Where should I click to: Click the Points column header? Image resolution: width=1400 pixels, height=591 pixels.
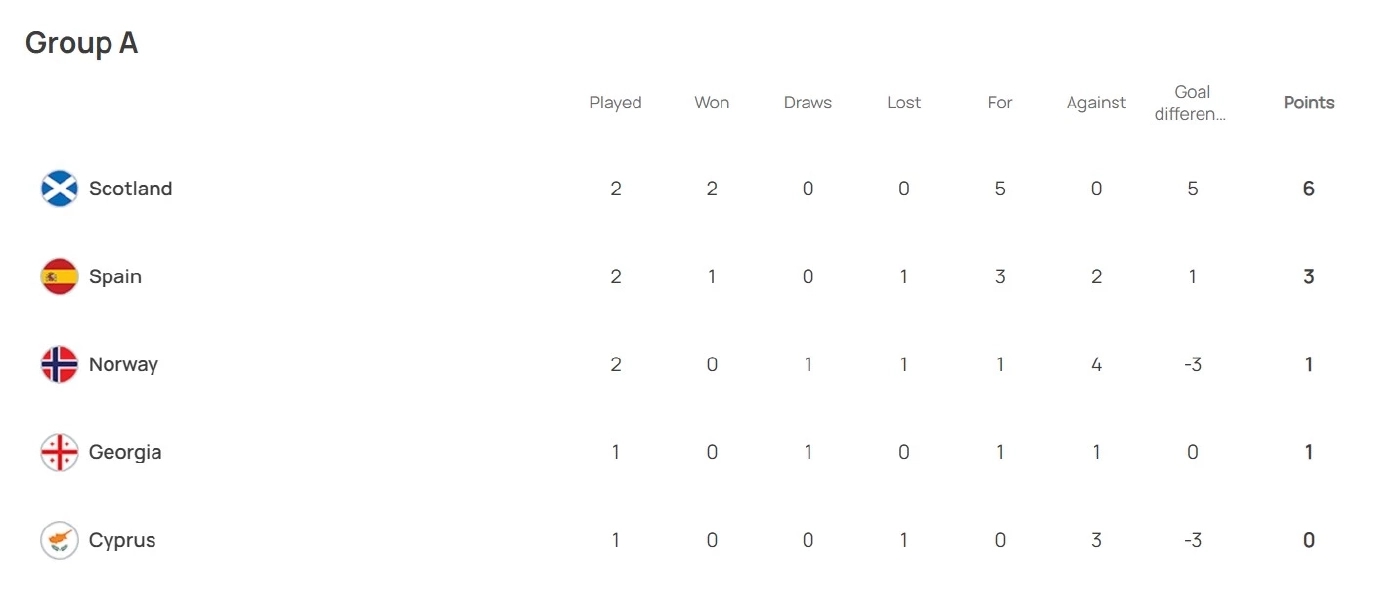click(x=1309, y=103)
